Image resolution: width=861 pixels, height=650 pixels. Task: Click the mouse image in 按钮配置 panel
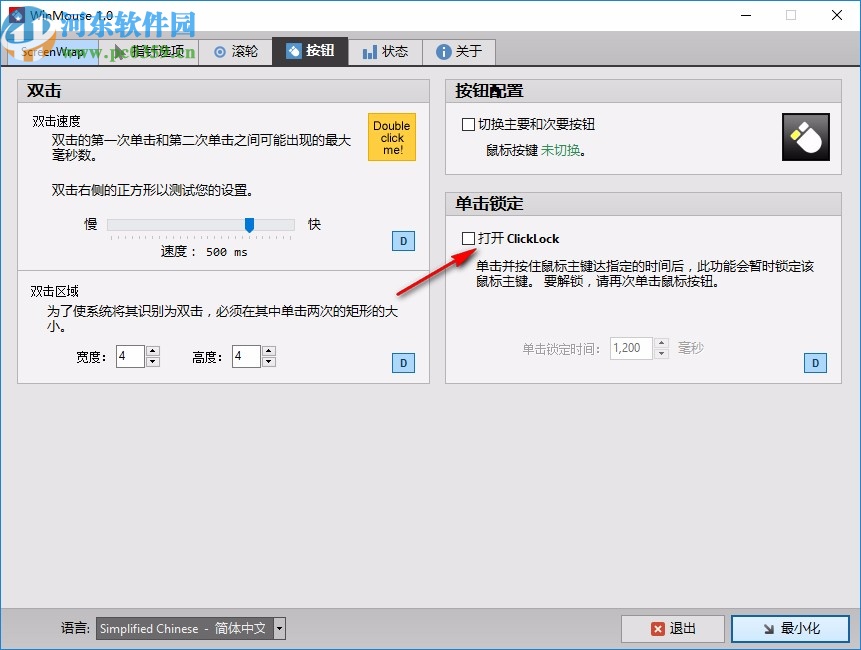click(x=806, y=137)
